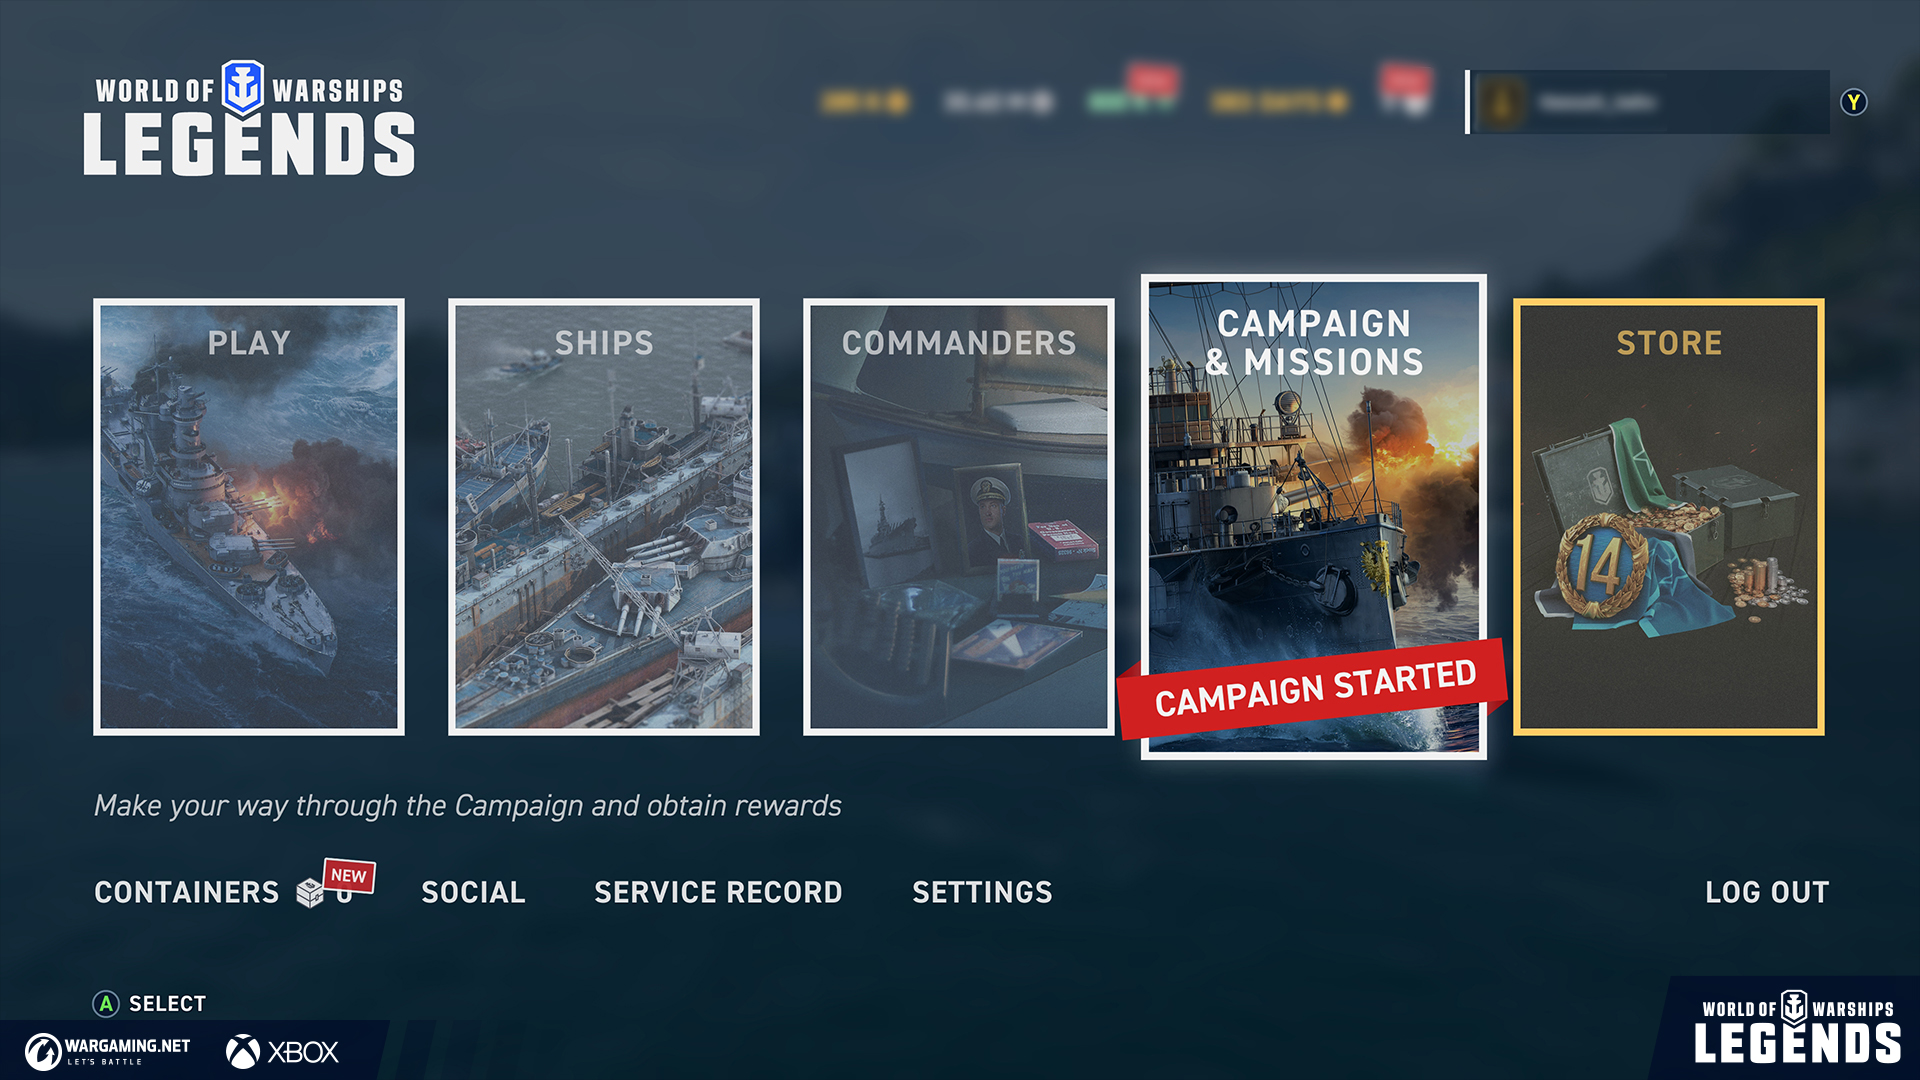Click the Log Out button
Screen dimensions: 1920x1080
(1767, 892)
